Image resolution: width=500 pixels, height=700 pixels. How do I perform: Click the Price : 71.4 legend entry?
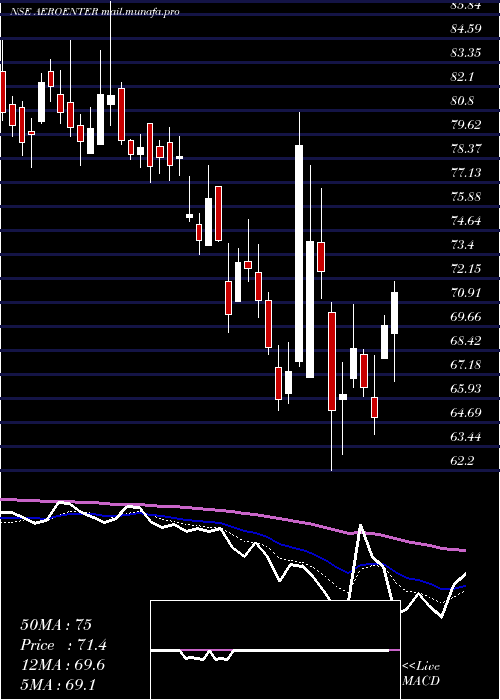coord(63,645)
